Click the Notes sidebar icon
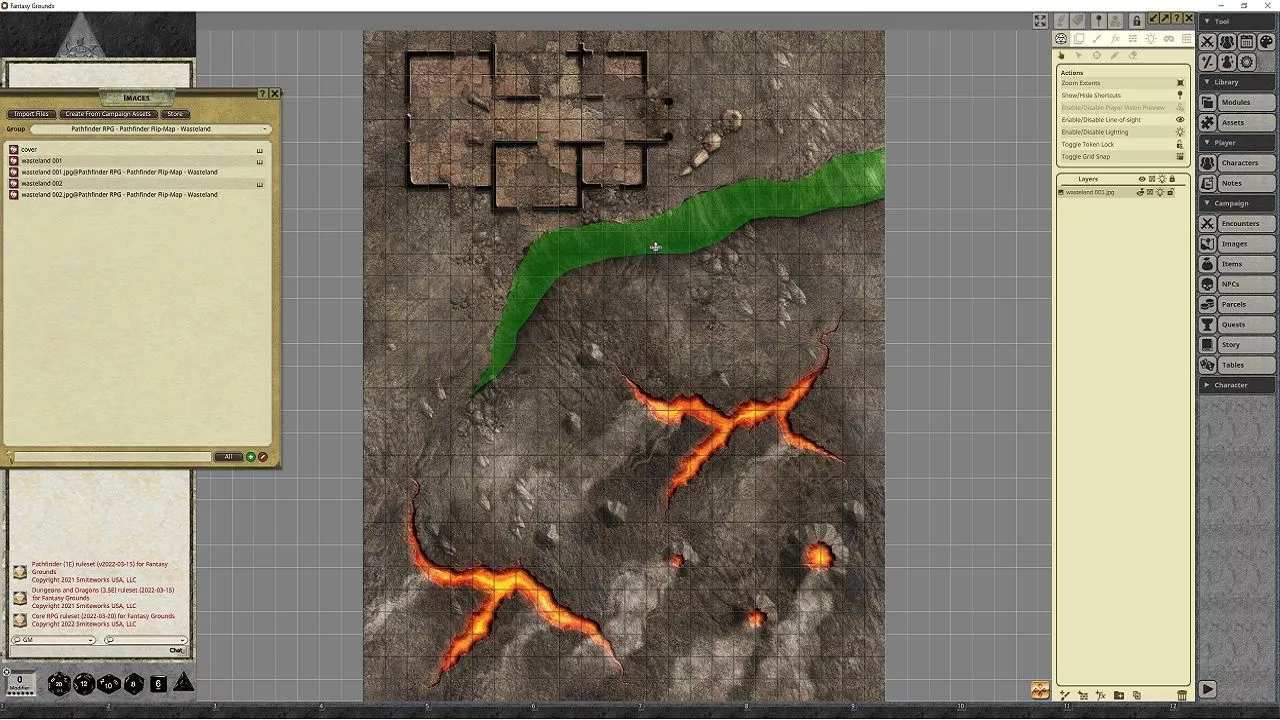The image size is (1280, 720). click(x=1208, y=183)
